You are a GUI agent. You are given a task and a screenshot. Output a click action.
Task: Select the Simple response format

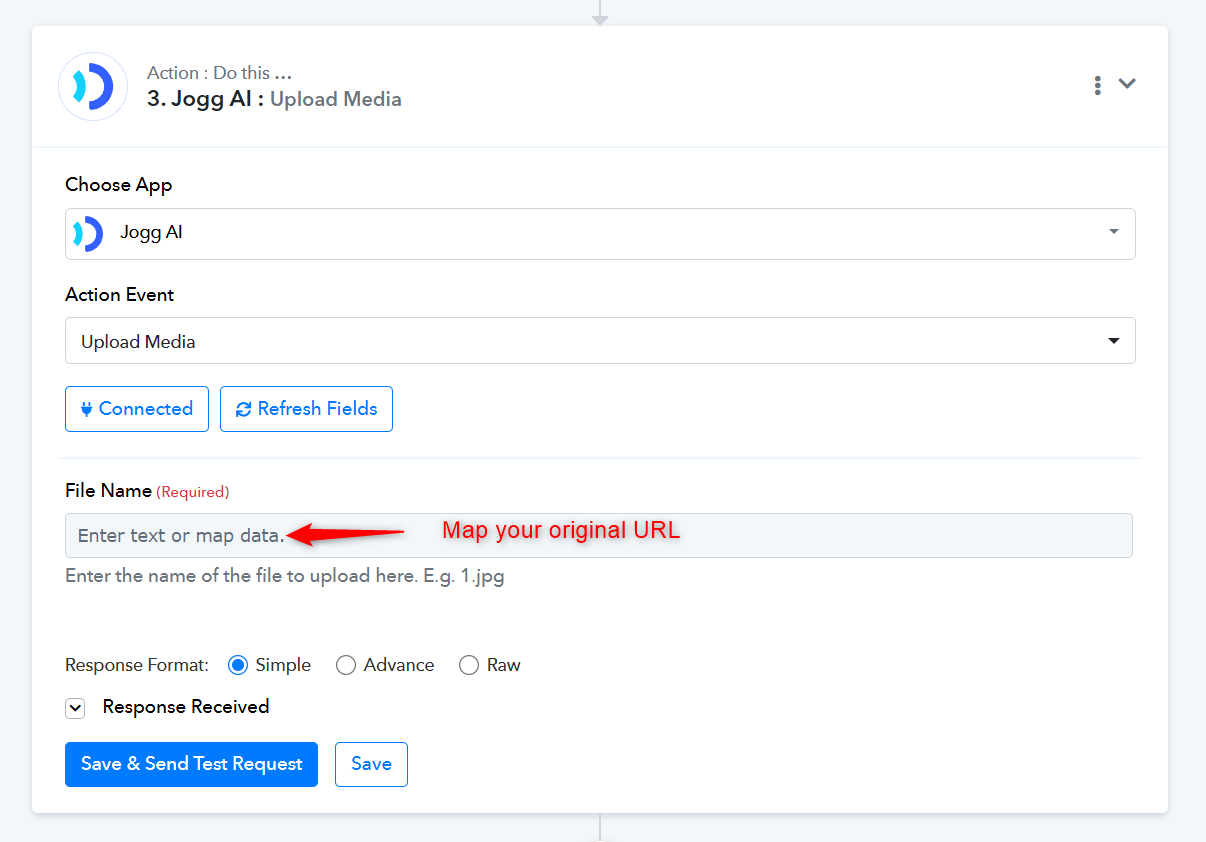238,665
